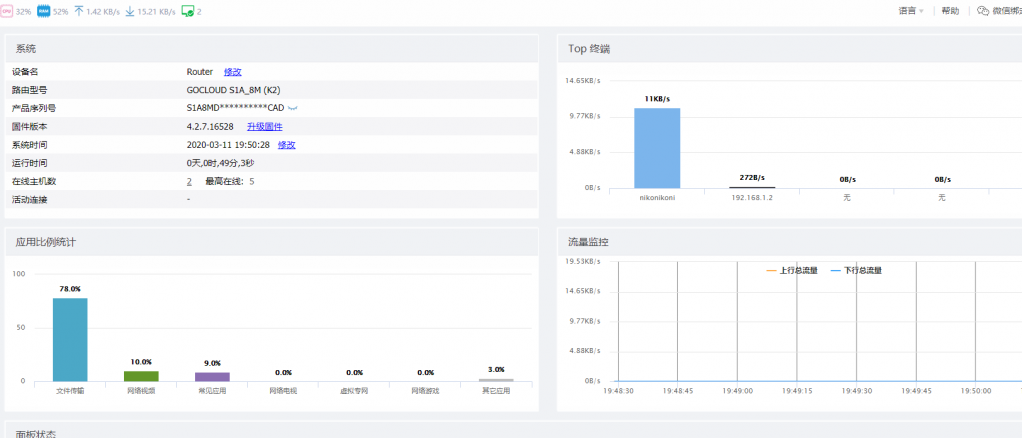Open online hosts count link showing 2
Screen dimensions: 1022x438
189,181
